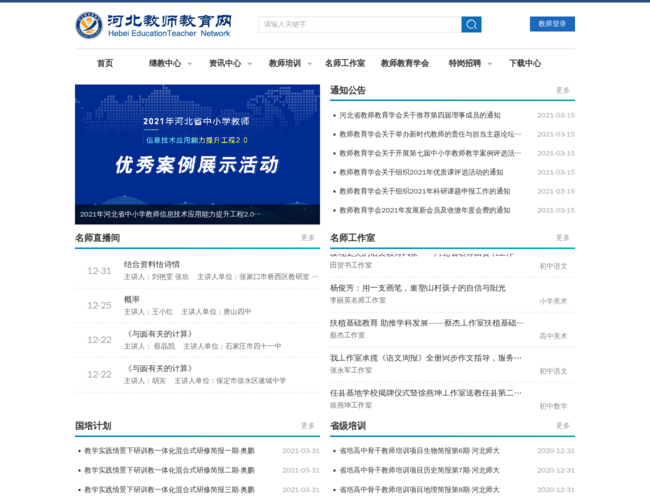Click the 小学美术 subject tag
The height and width of the screenshot is (500, 650).
click(553, 301)
